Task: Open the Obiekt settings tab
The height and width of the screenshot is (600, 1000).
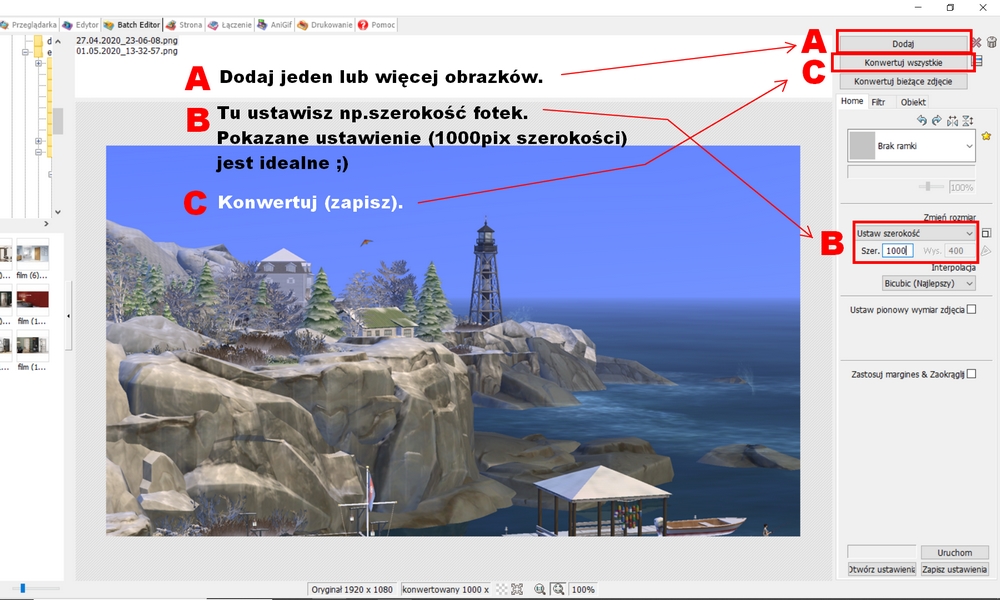Action: (x=913, y=102)
